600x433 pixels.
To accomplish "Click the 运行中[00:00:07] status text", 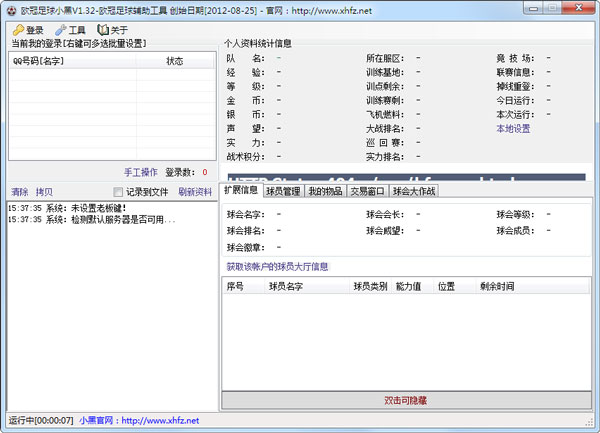I will coord(41,421).
